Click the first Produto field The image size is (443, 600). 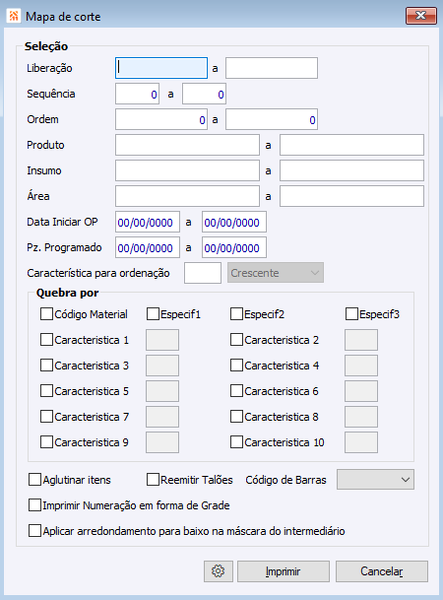pos(187,145)
